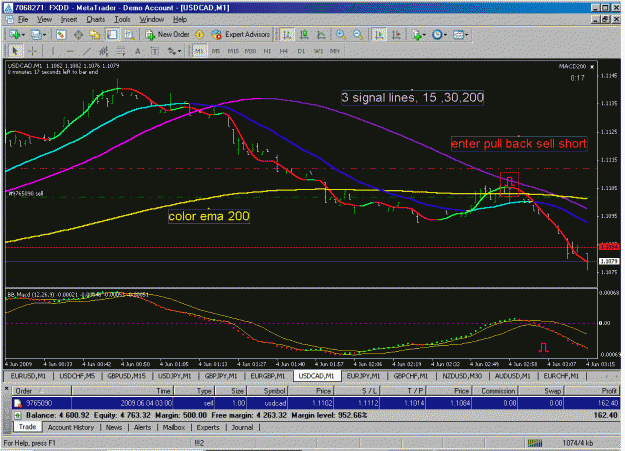Expand the Templates dropdown arrow
This screenshot has width=625, height=451.
[466, 35]
